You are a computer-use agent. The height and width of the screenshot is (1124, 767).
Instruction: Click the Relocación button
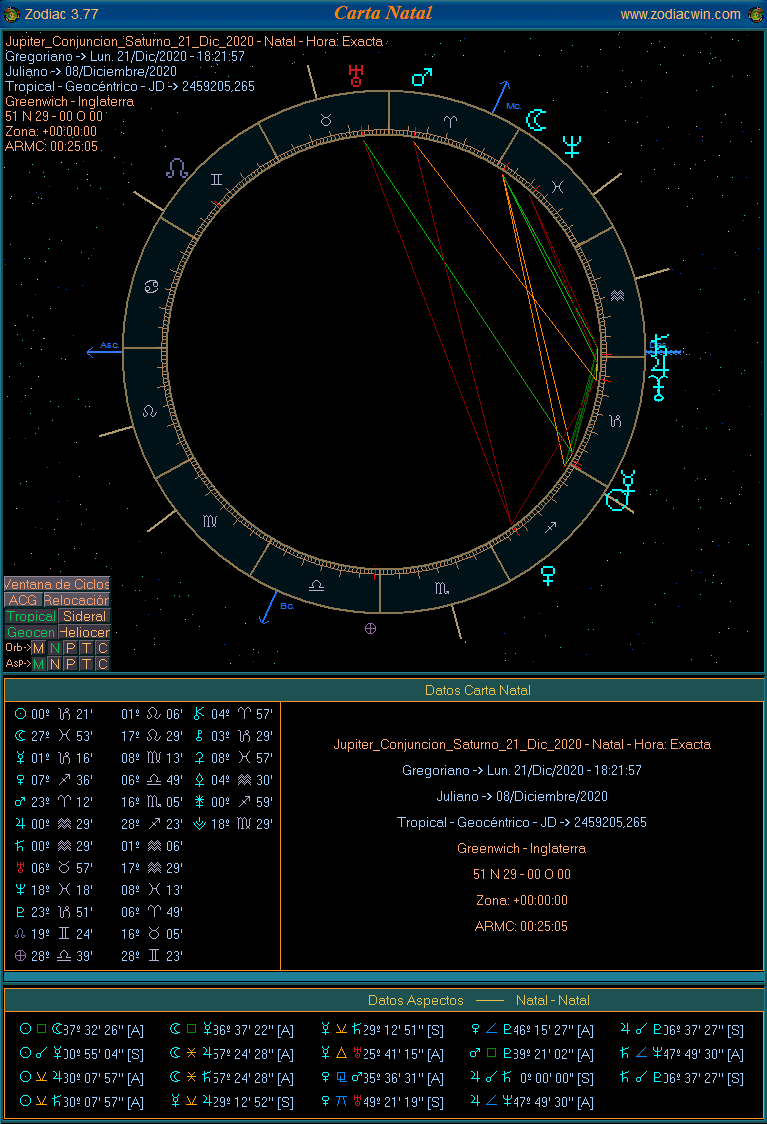click(77, 600)
